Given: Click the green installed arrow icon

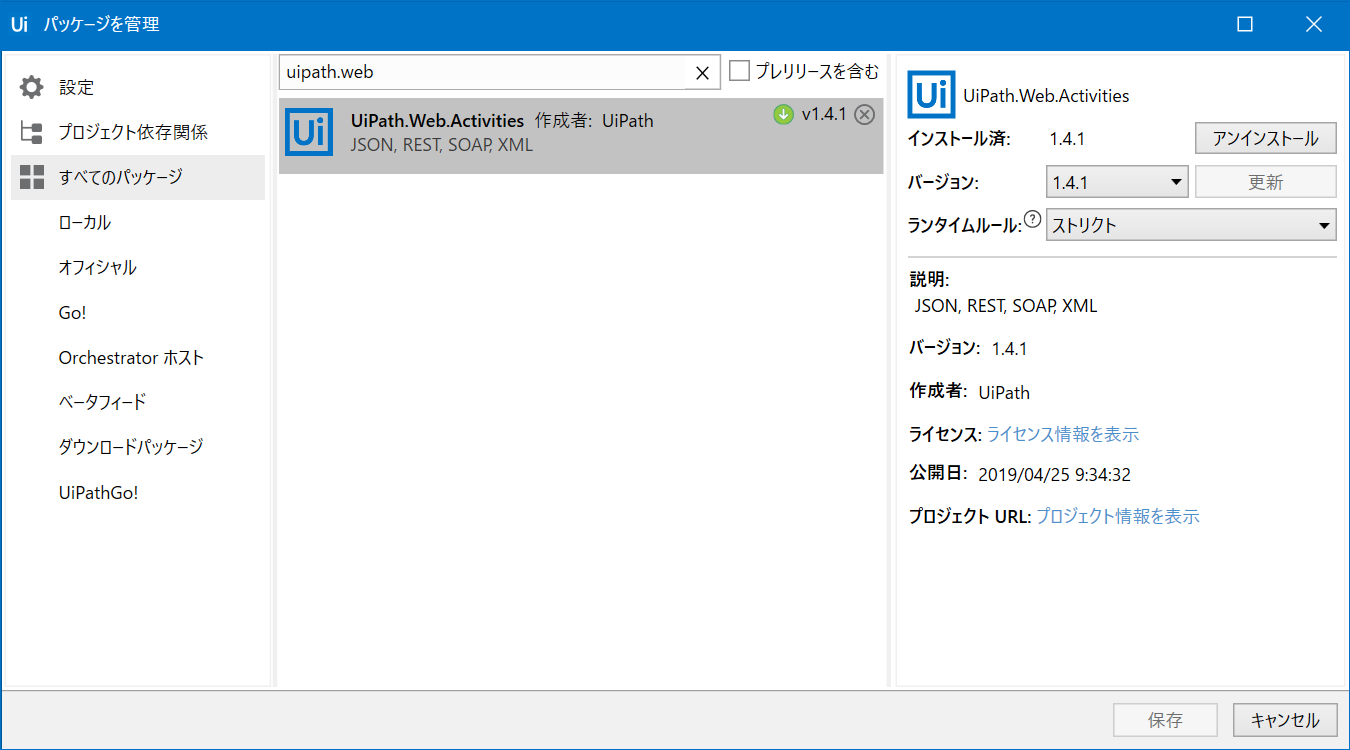Looking at the screenshot, I should pyautogui.click(x=783, y=115).
